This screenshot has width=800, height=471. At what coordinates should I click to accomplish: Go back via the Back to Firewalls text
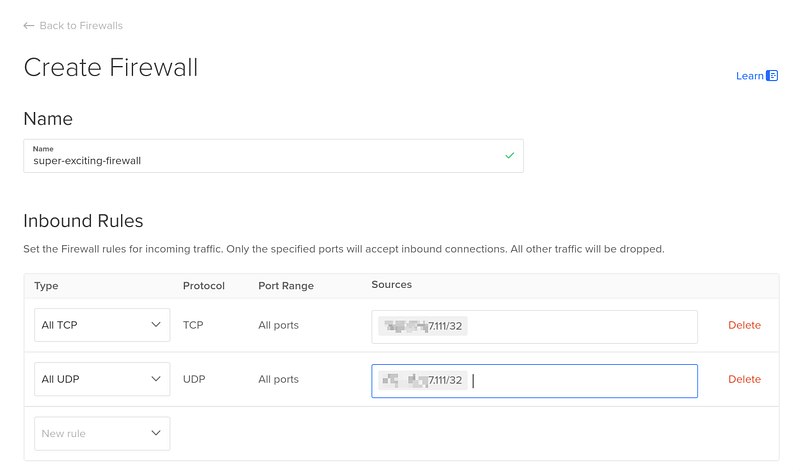tap(81, 26)
